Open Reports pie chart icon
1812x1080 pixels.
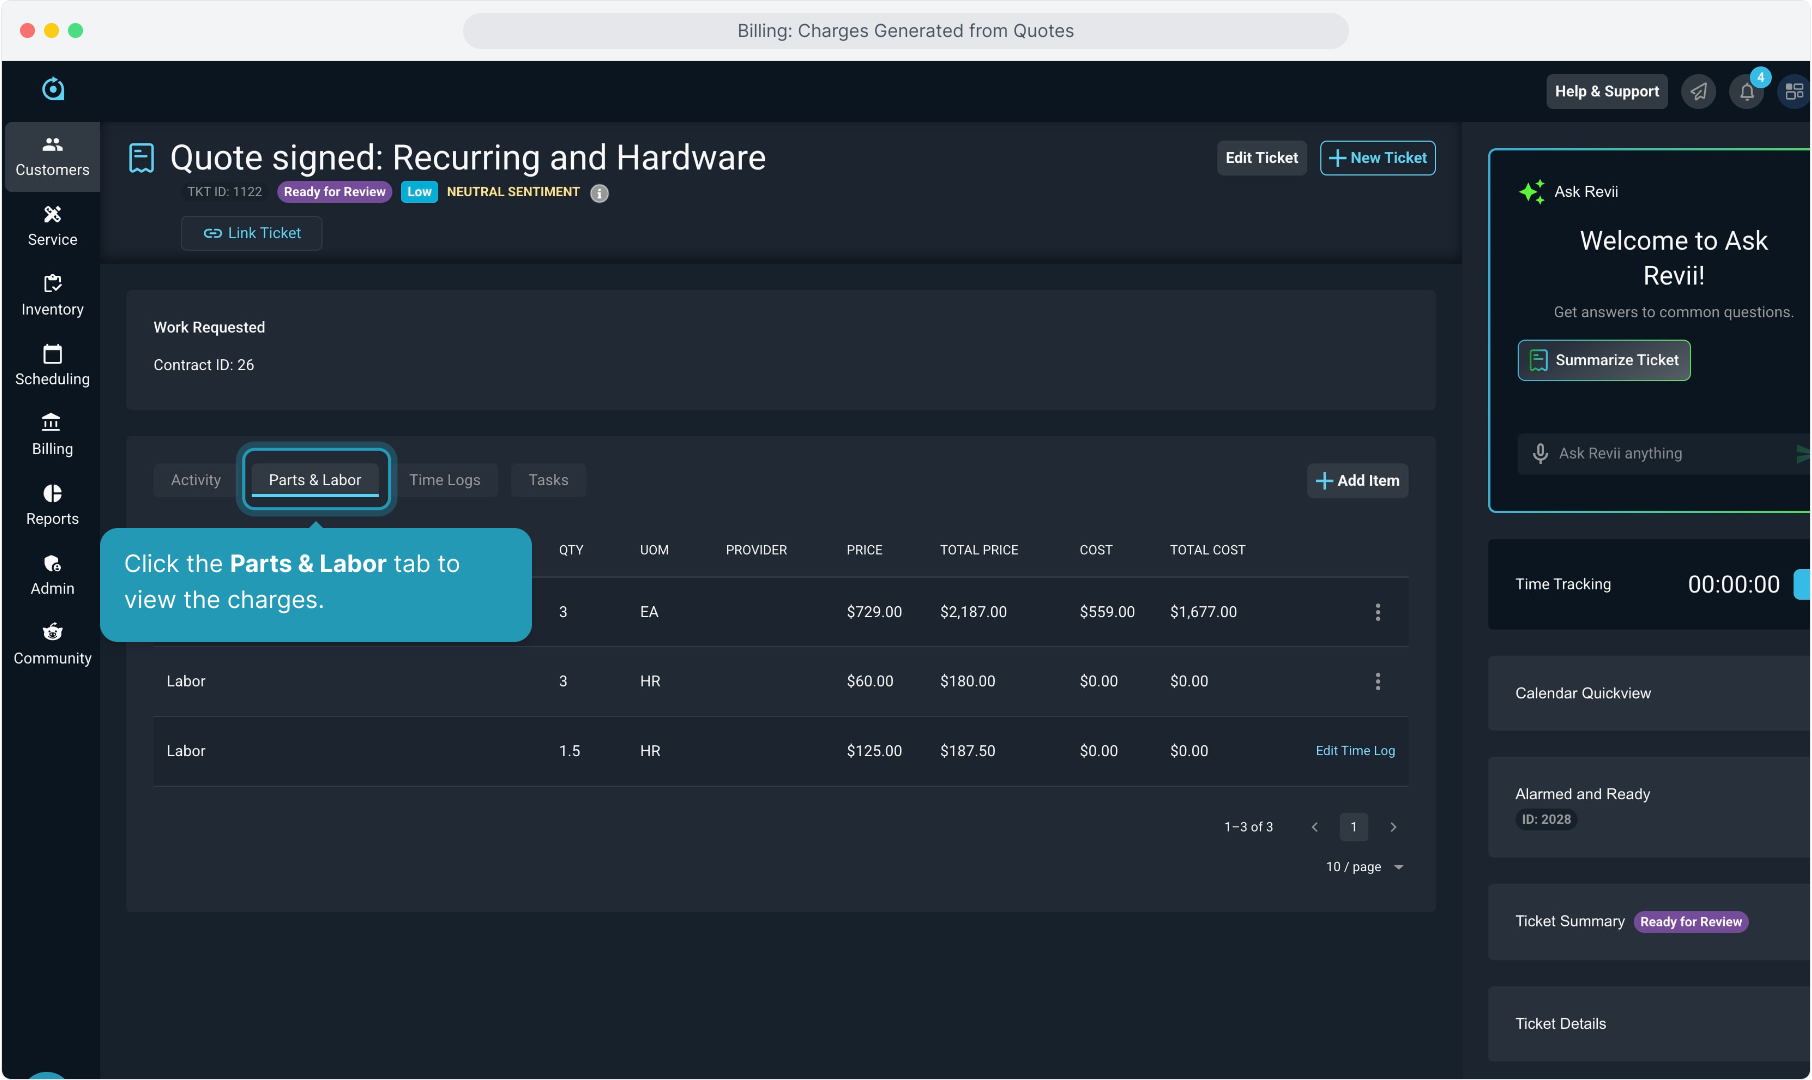click(x=52, y=506)
